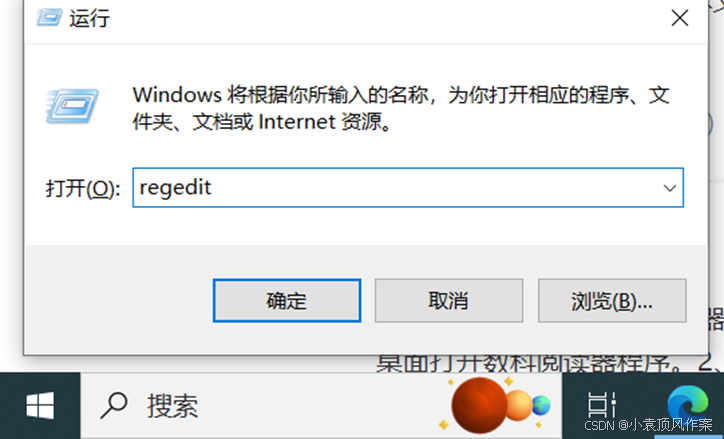Launch Microsoft Edge from the taskbar
Screen dimensions: 724x439
(688, 403)
